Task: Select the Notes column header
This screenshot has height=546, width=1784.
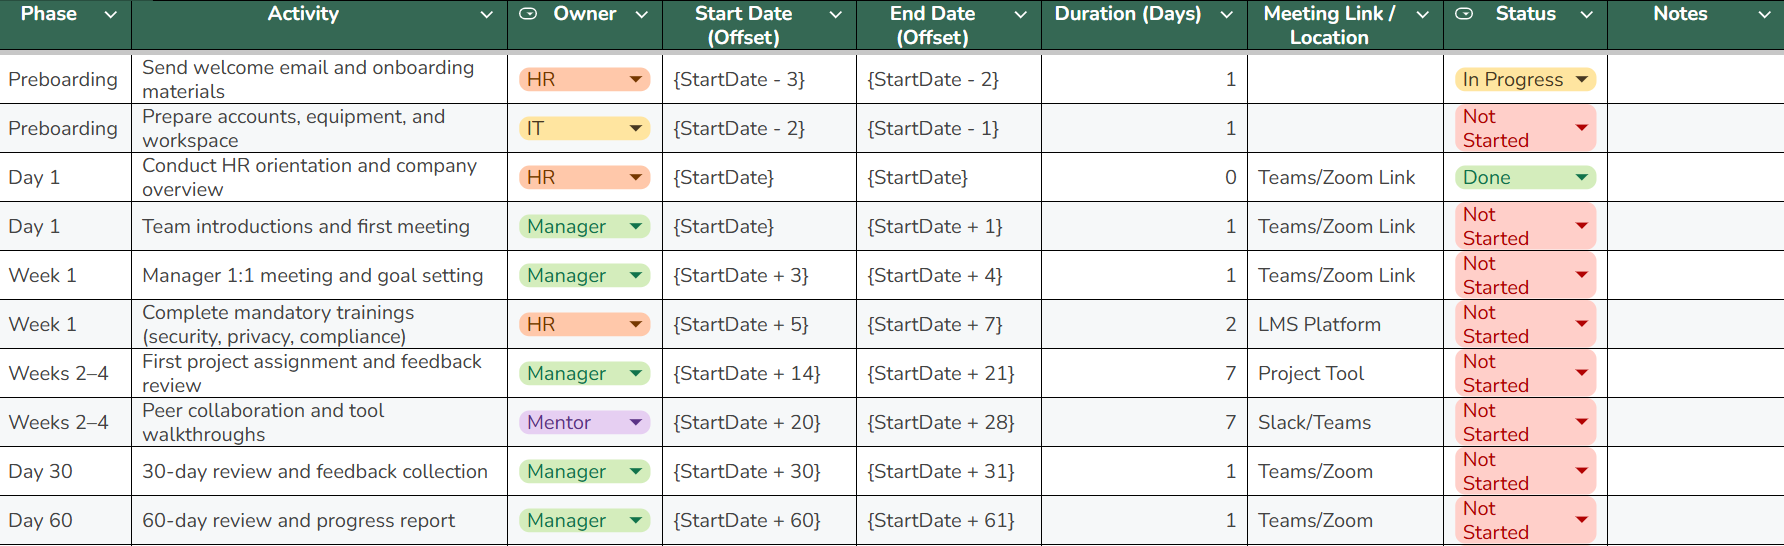Action: tap(1679, 14)
